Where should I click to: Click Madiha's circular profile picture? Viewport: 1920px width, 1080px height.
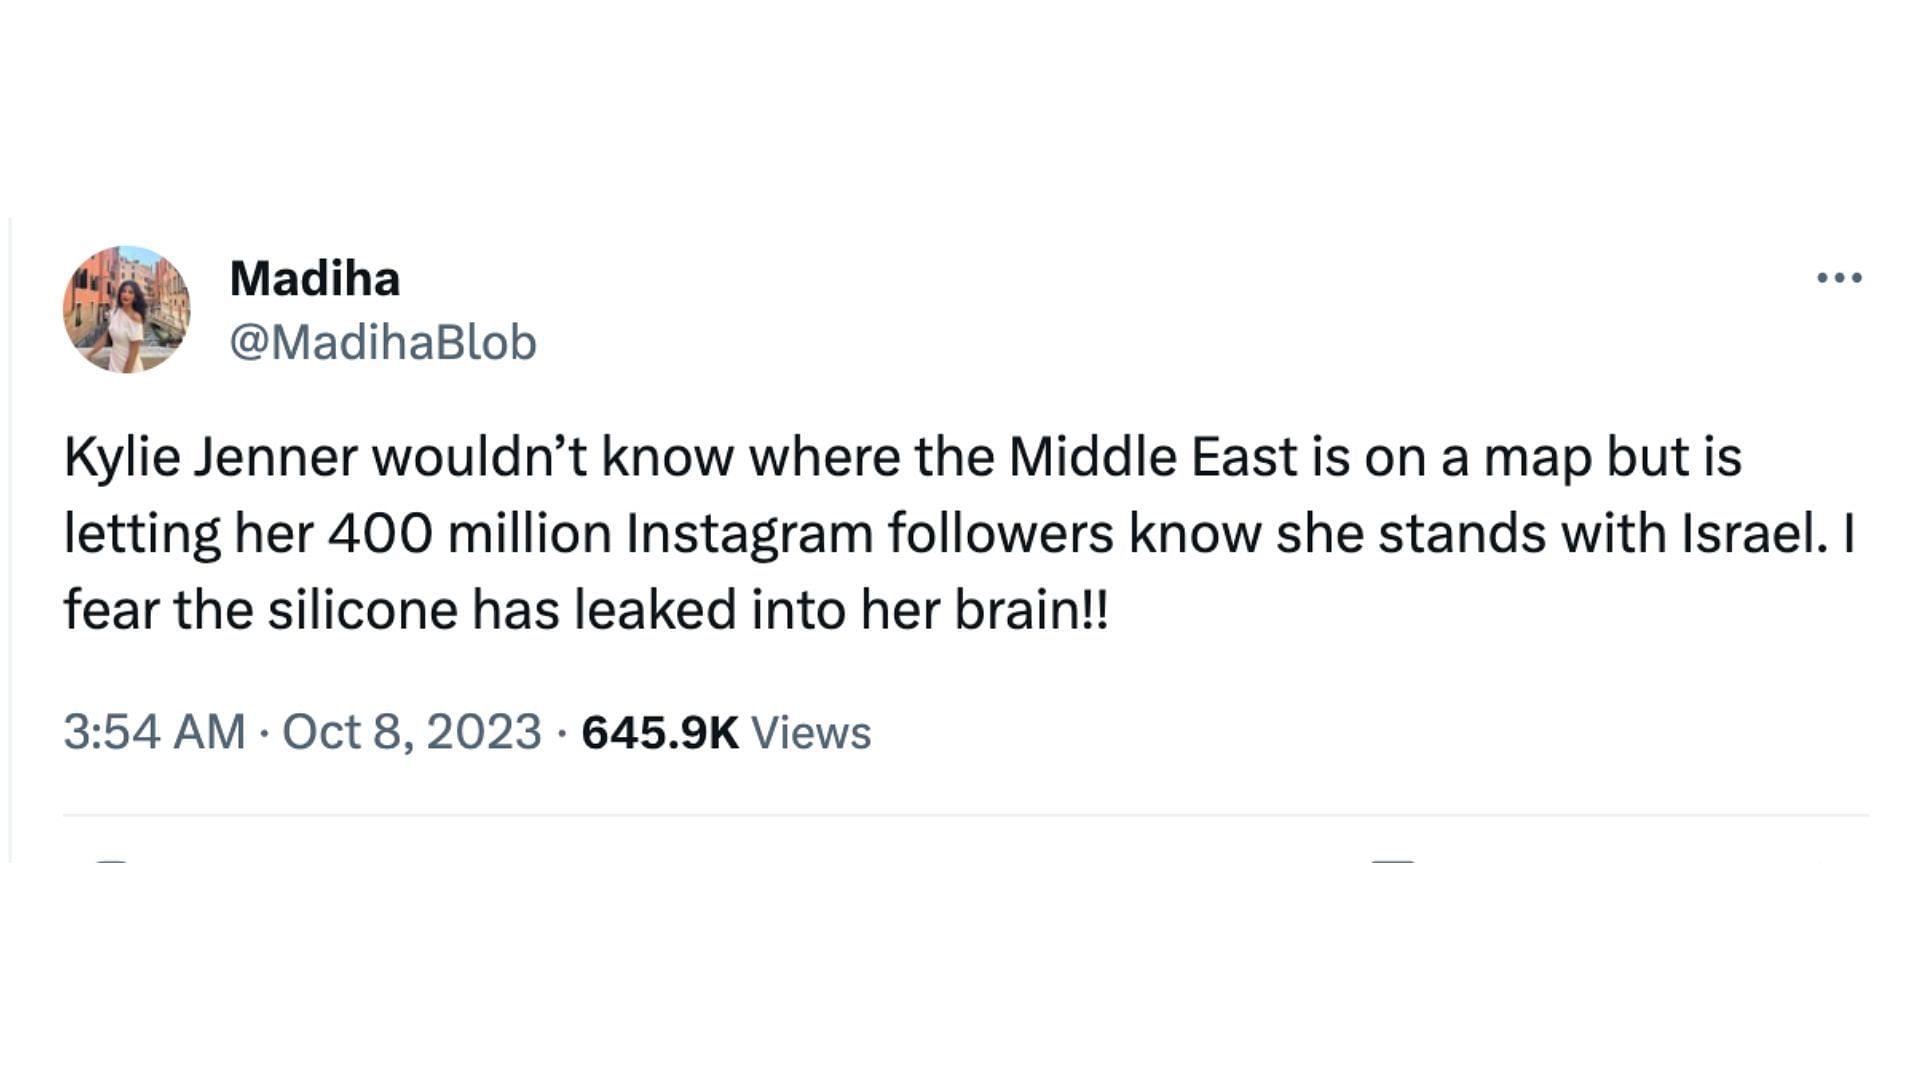[x=127, y=309]
